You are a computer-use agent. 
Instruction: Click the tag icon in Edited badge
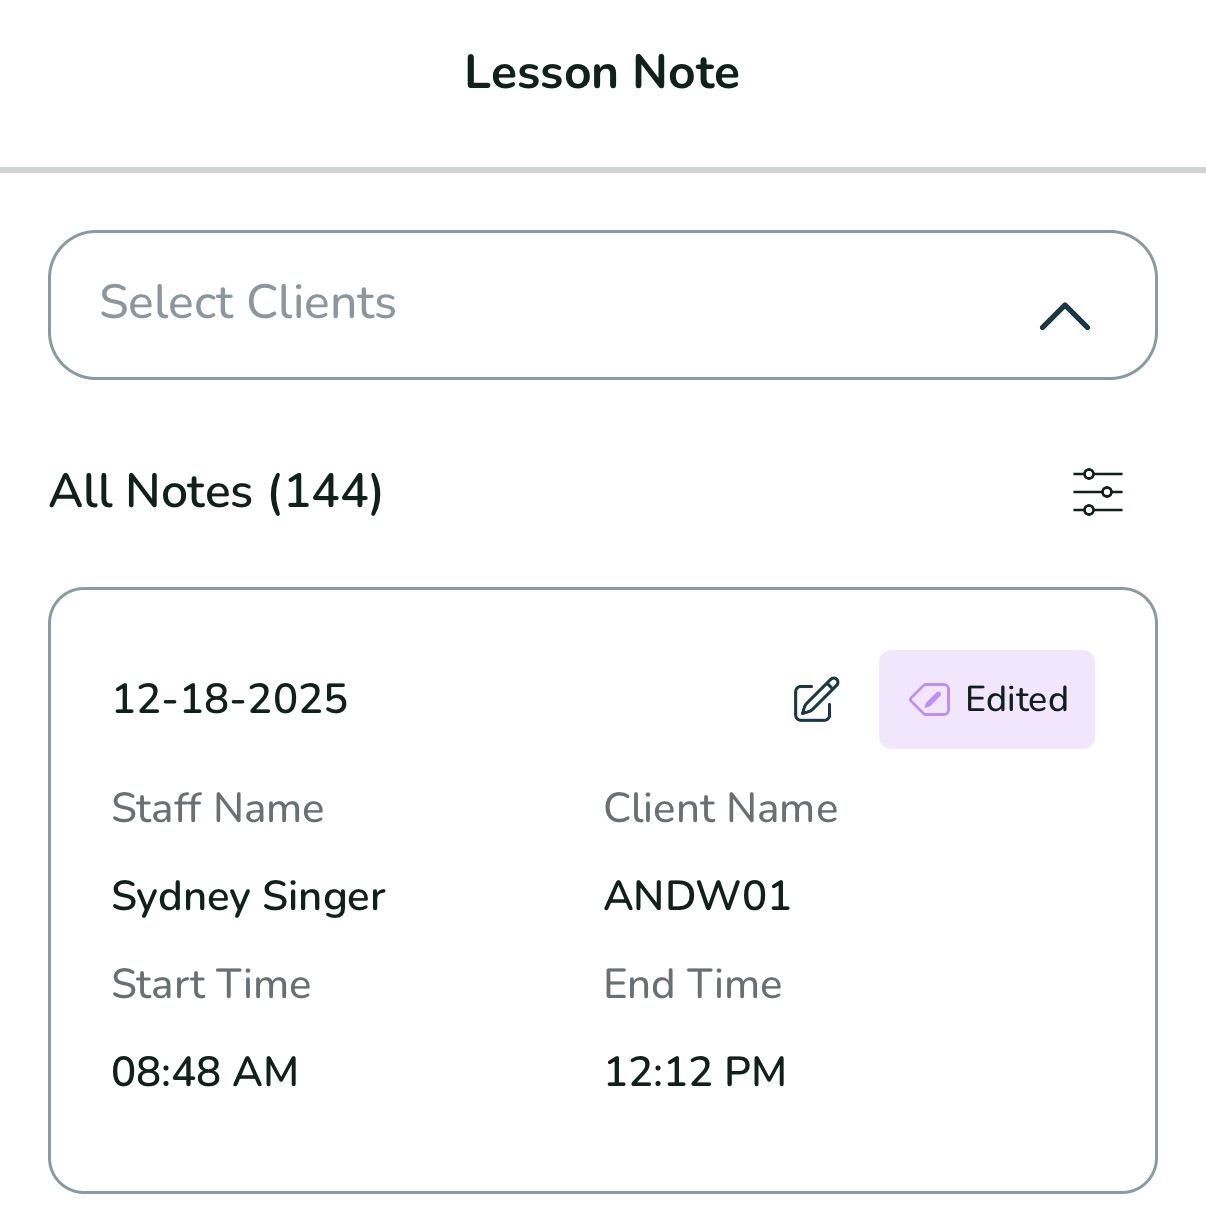point(929,700)
